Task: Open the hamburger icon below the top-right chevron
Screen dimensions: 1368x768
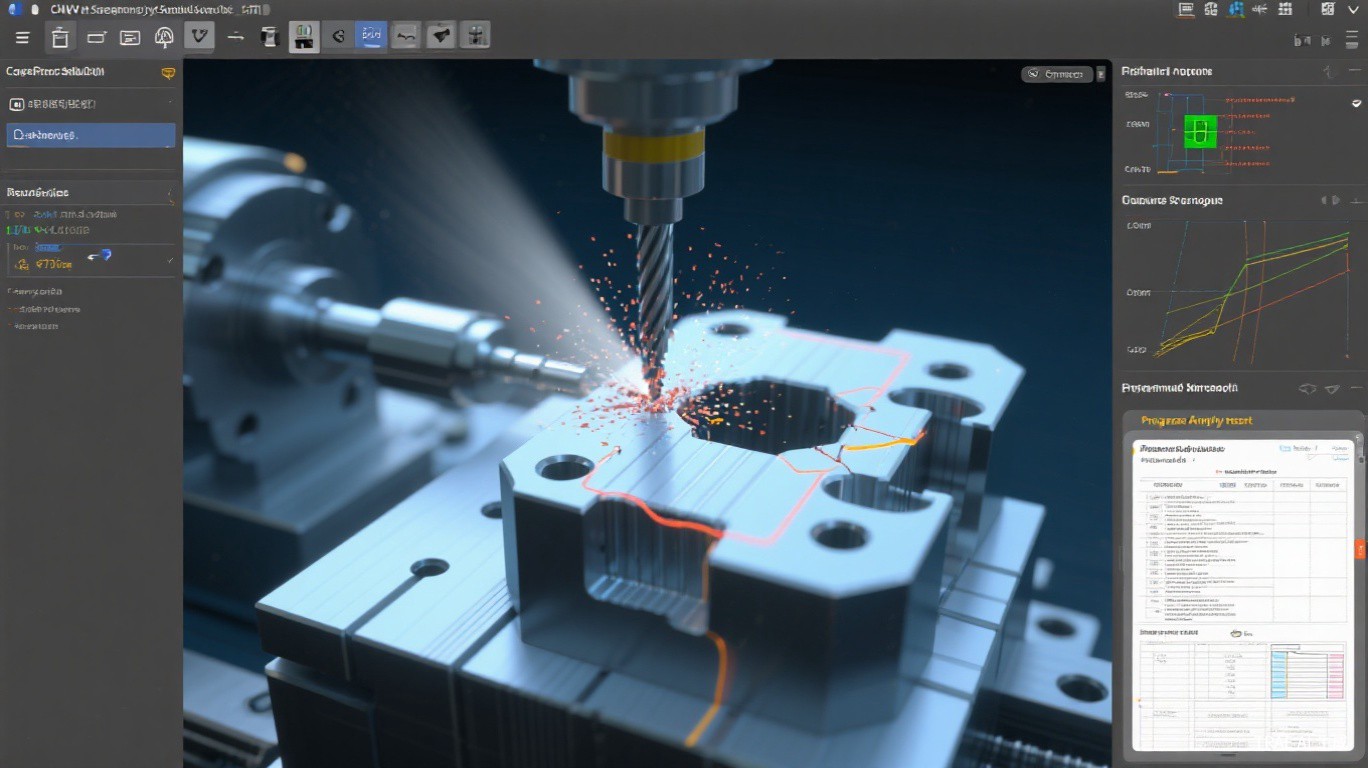Action: tap(1353, 40)
